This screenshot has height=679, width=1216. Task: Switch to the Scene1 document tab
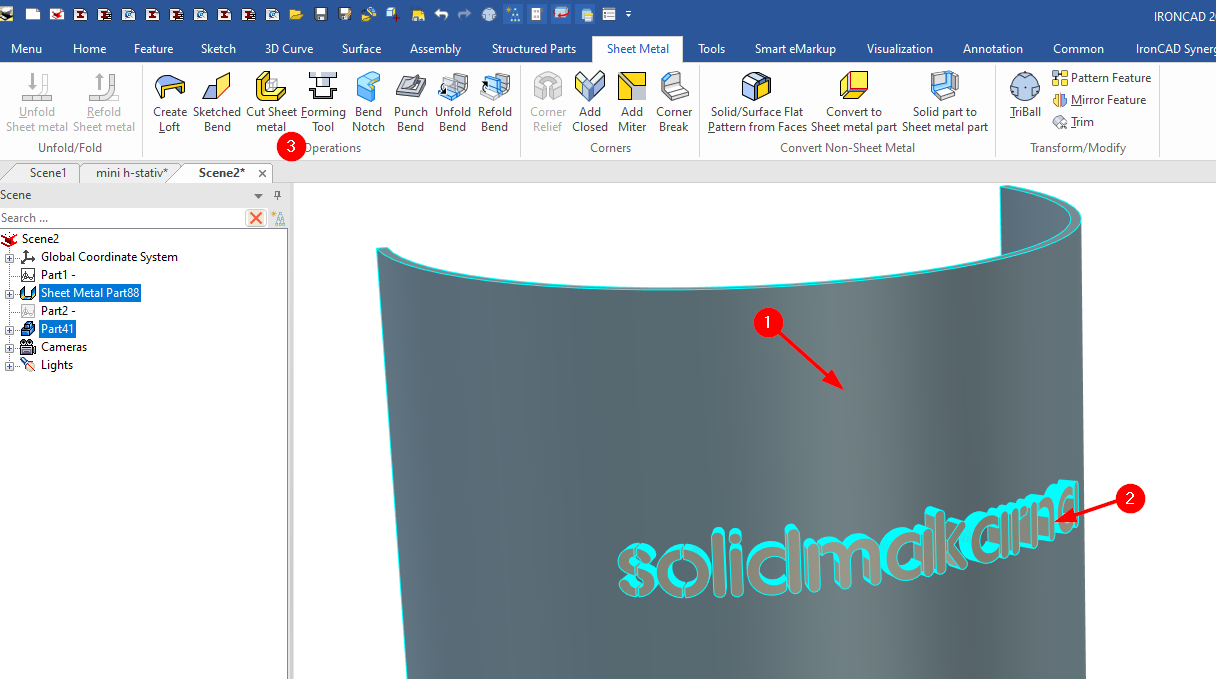tap(48, 173)
